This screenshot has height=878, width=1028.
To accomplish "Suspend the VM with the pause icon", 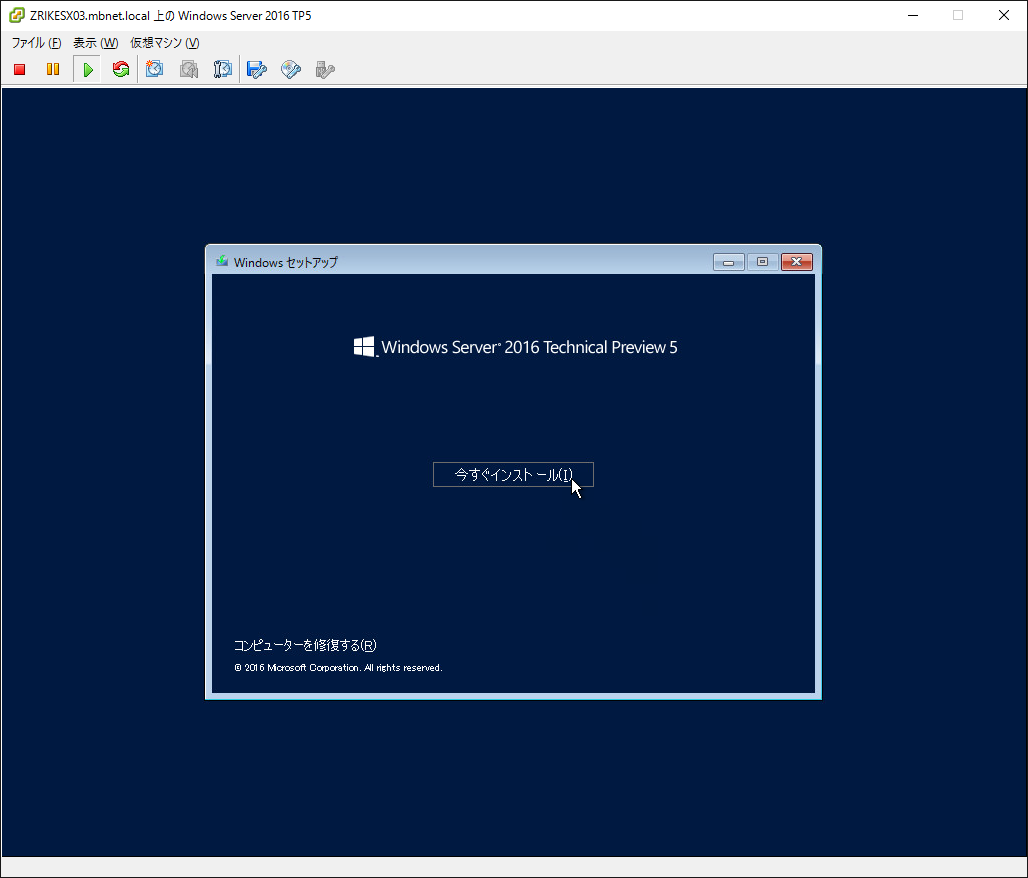I will [x=53, y=70].
